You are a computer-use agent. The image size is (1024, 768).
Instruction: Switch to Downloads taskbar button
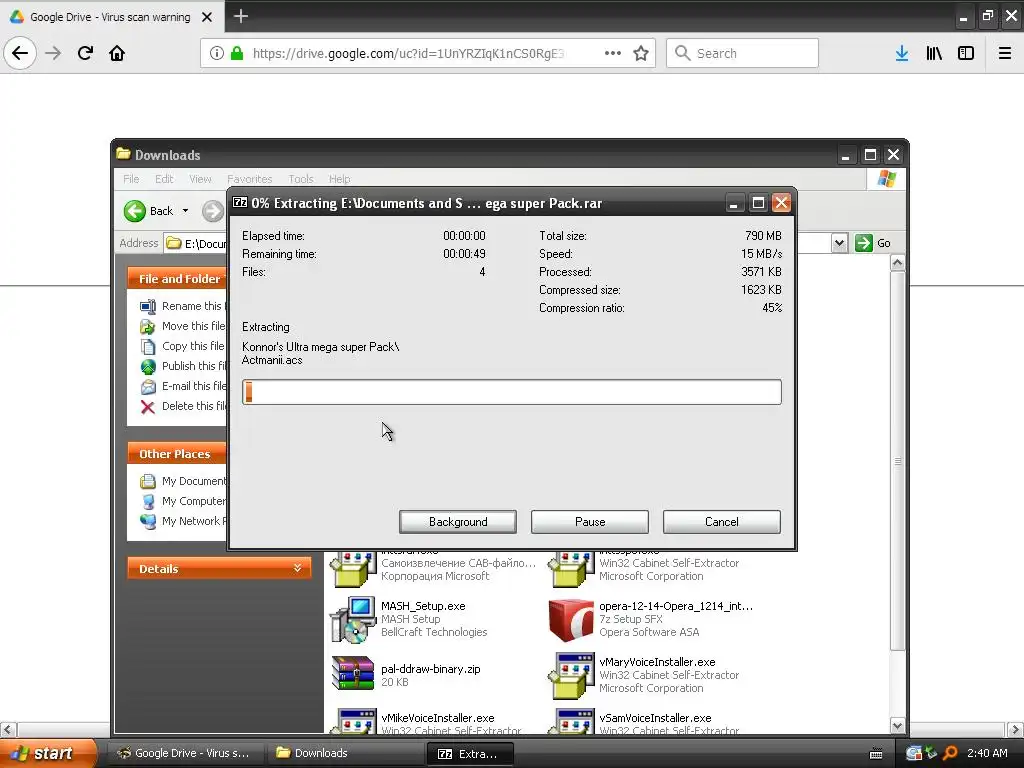point(344,753)
